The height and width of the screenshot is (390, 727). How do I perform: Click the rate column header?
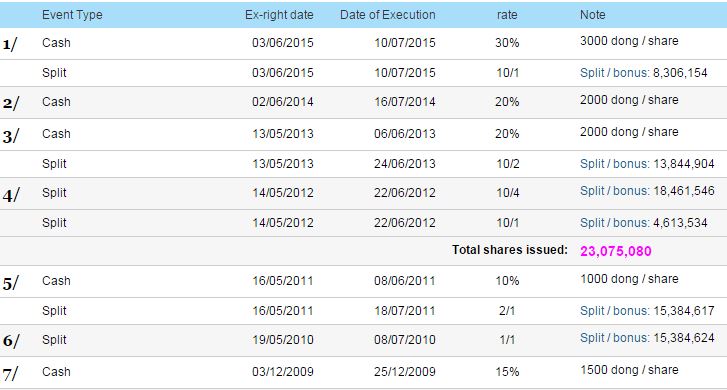pos(507,15)
